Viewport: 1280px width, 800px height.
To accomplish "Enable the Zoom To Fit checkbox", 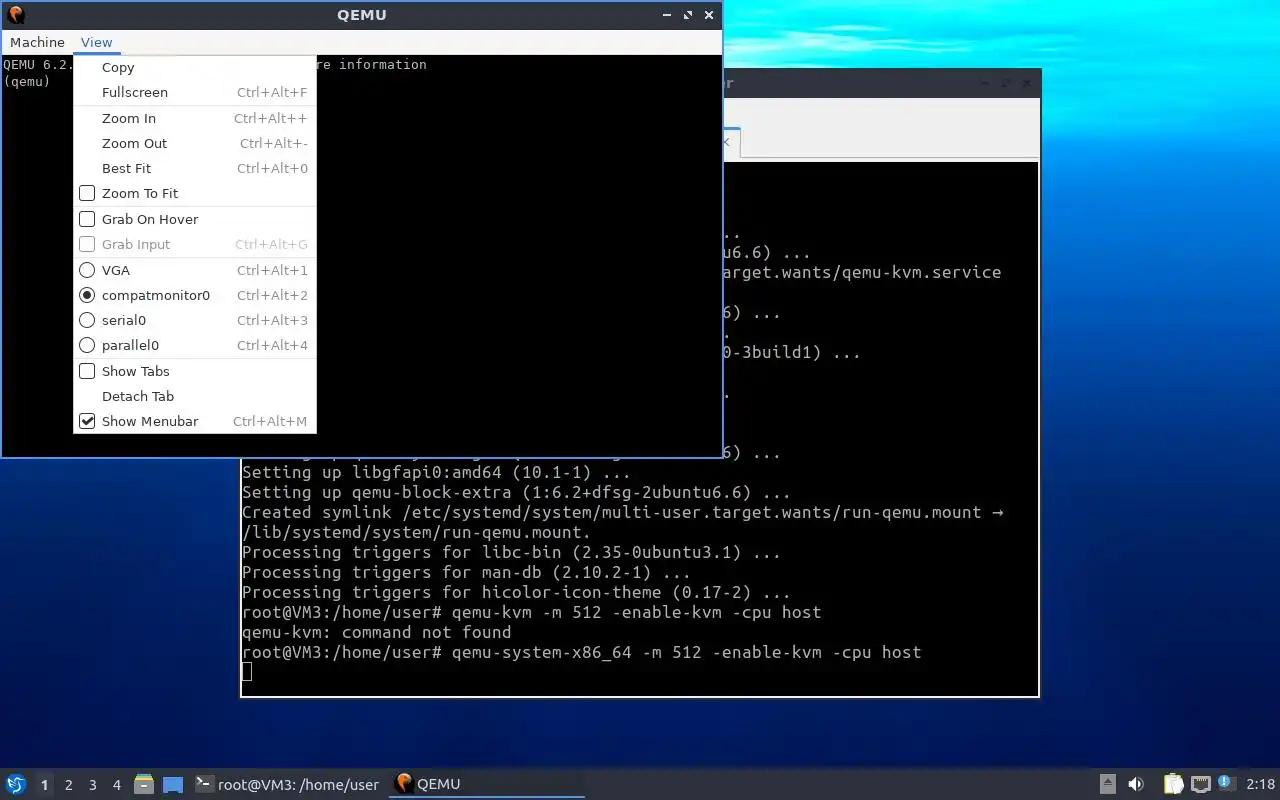I will (x=87, y=193).
